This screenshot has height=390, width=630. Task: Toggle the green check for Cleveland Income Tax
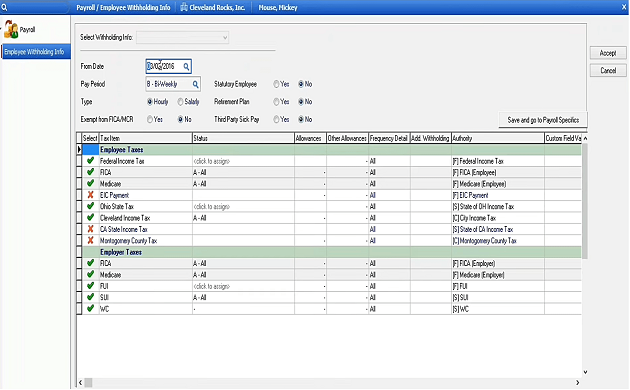pyautogui.click(x=90, y=218)
